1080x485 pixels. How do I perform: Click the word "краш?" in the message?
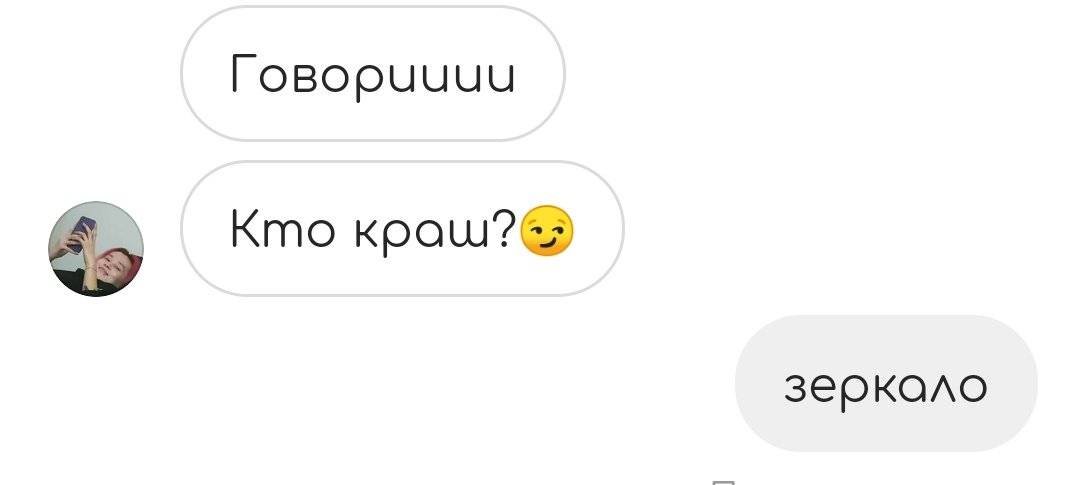click(x=434, y=233)
